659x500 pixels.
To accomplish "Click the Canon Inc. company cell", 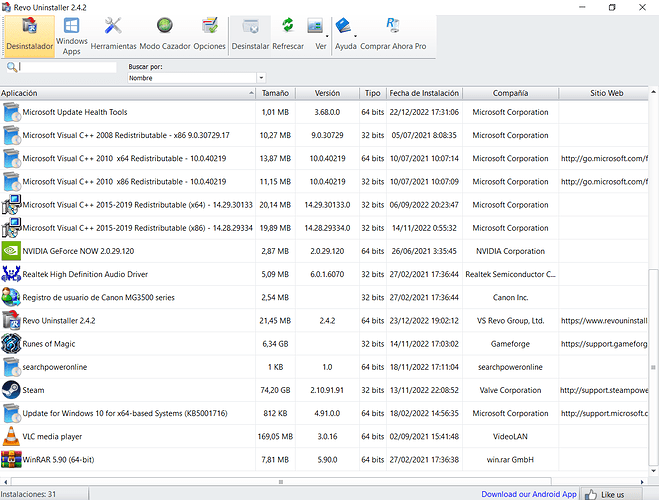I will coord(510,297).
